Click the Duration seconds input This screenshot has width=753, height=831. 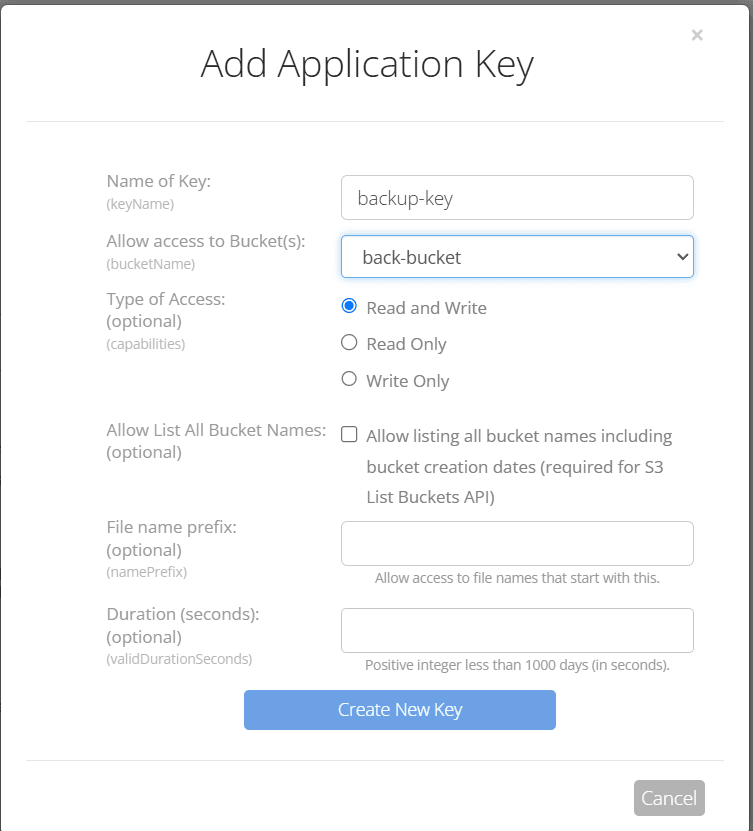(x=517, y=630)
